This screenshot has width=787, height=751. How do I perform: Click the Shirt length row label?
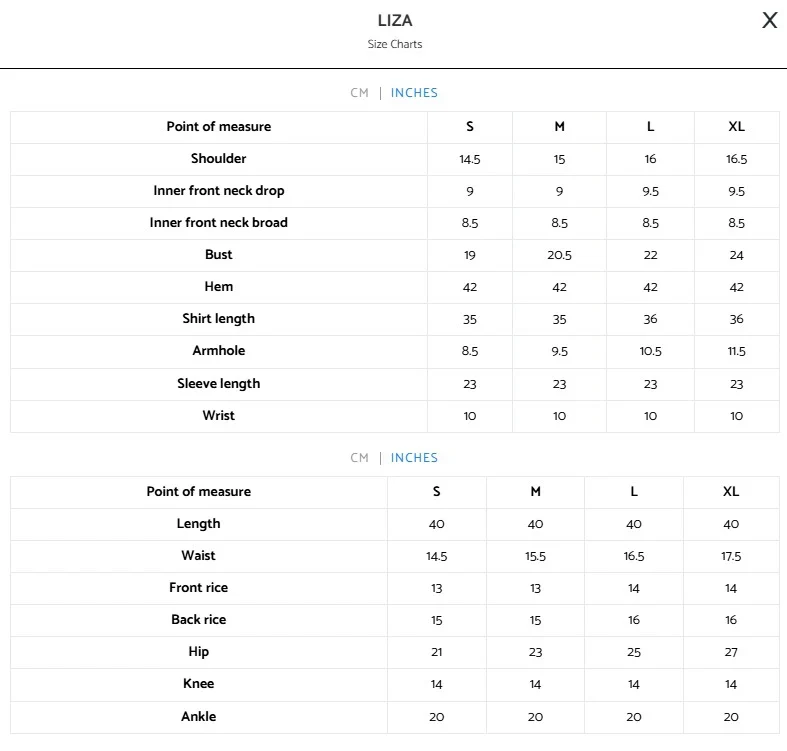(x=219, y=319)
